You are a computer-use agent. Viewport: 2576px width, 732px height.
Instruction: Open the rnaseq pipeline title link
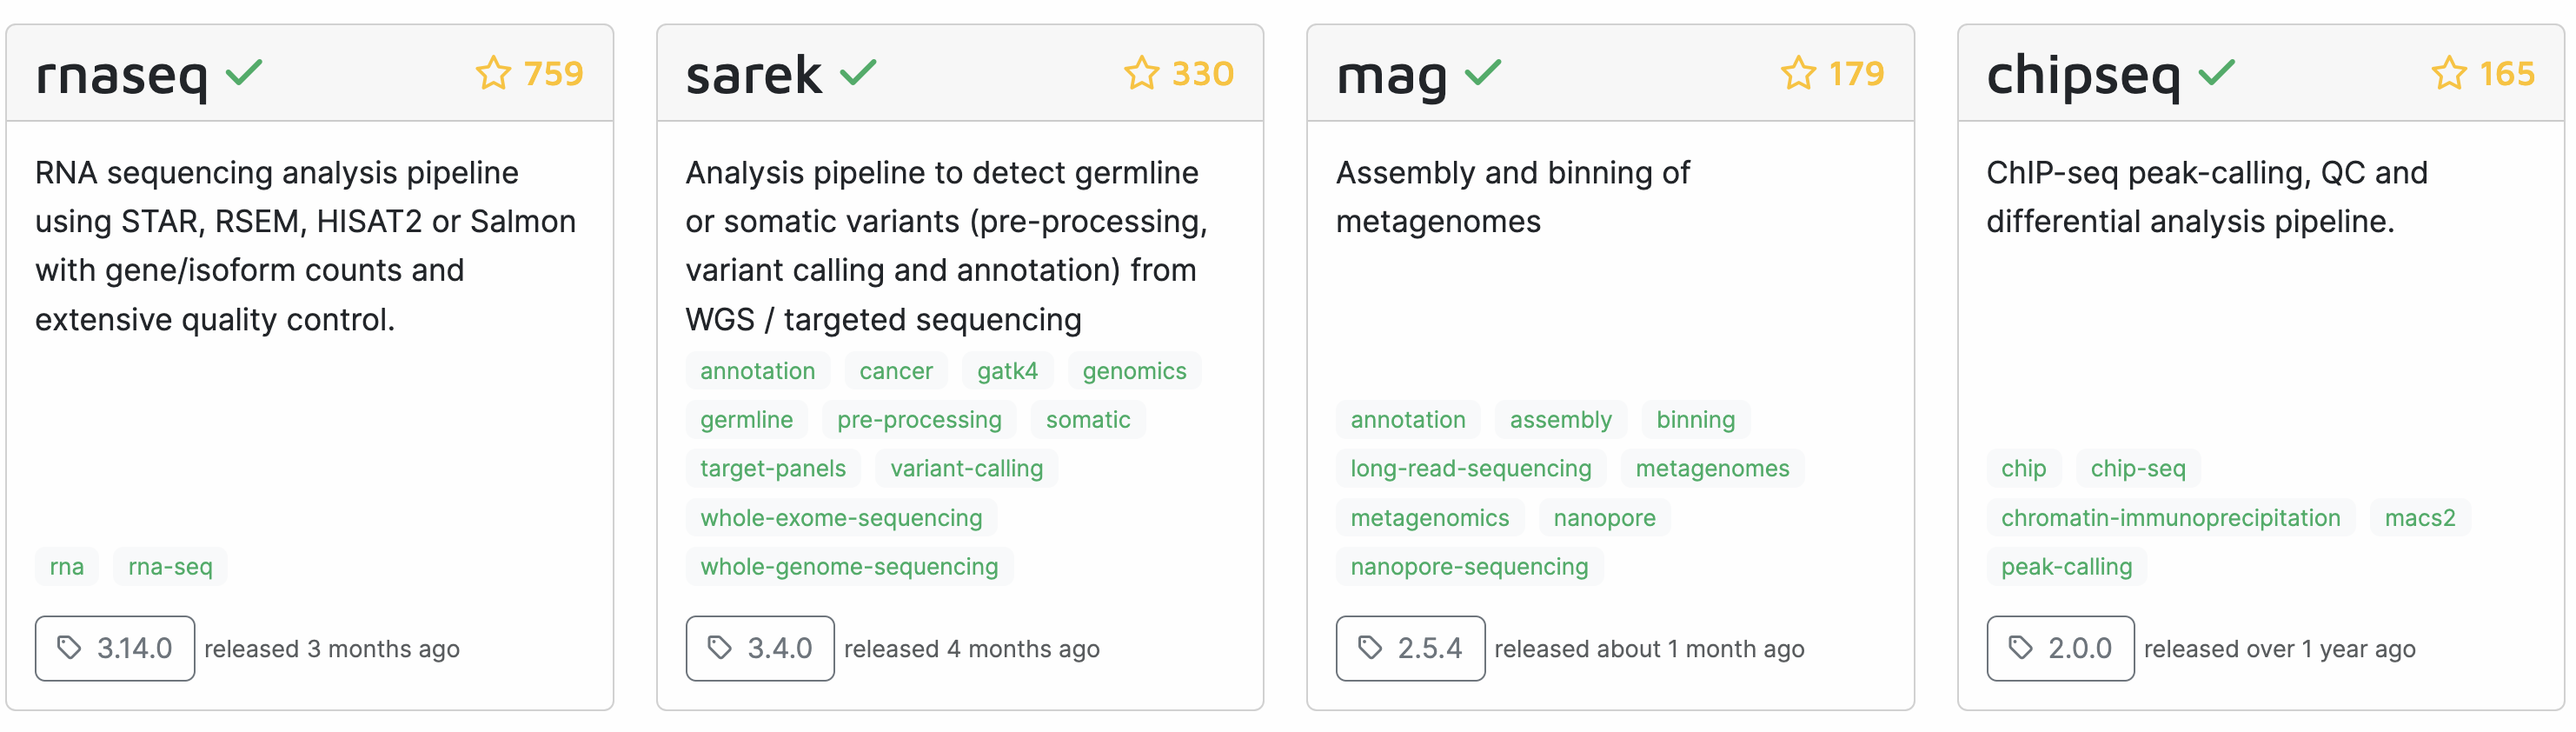coord(121,75)
